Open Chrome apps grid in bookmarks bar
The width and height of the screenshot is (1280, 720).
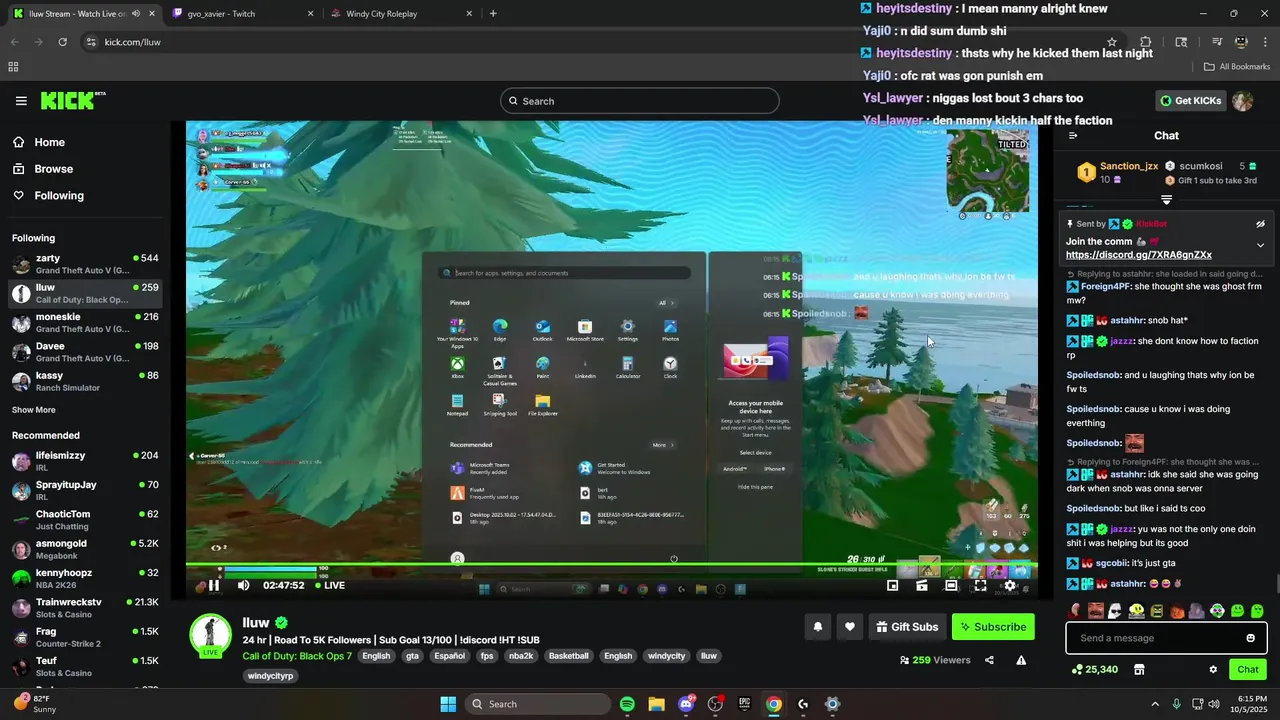[x=13, y=67]
